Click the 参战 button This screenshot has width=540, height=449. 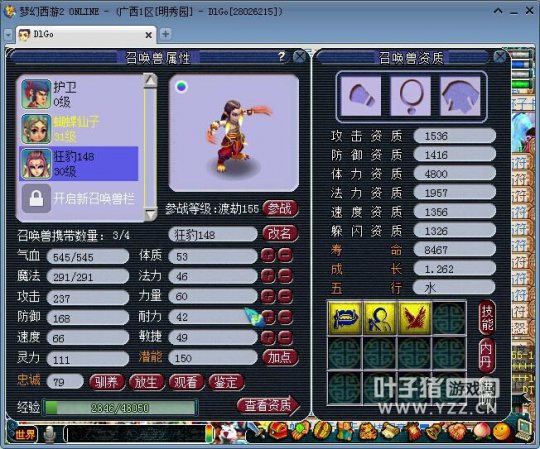[x=280, y=208]
